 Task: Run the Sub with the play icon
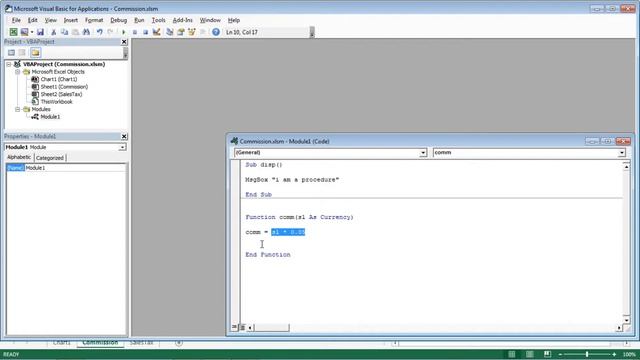coord(124,32)
